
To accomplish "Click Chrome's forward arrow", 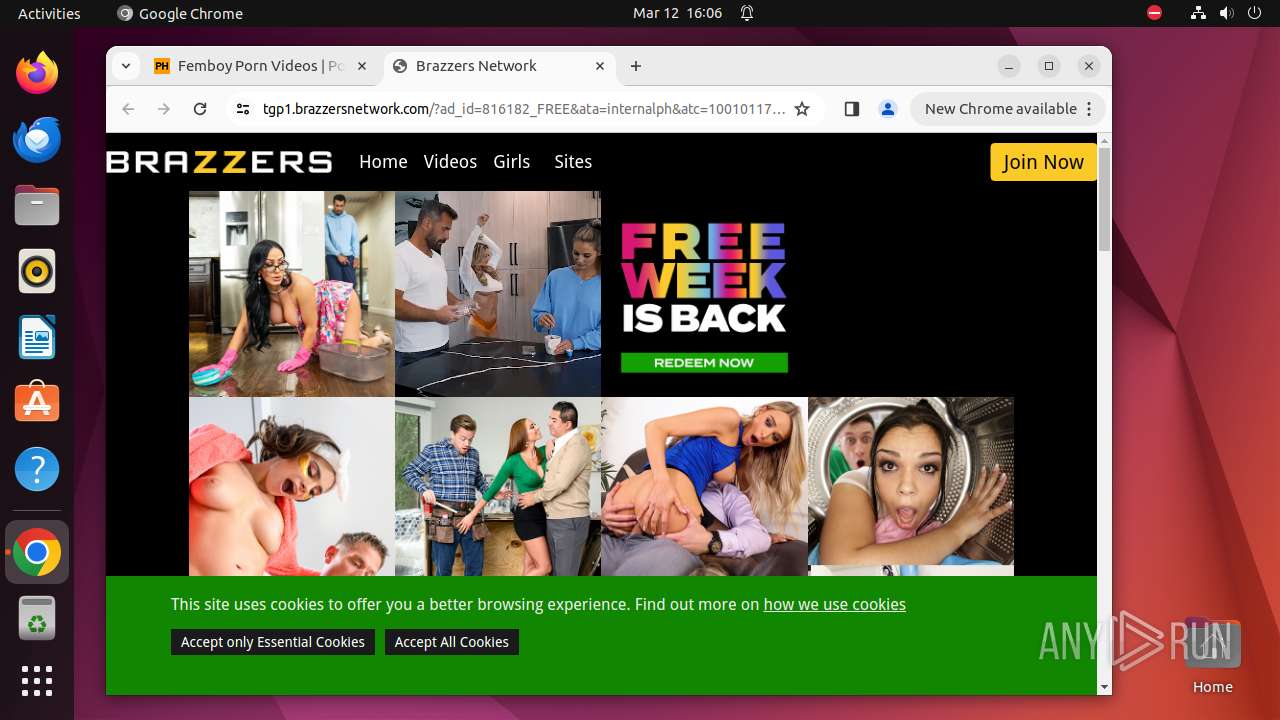I will pos(164,109).
